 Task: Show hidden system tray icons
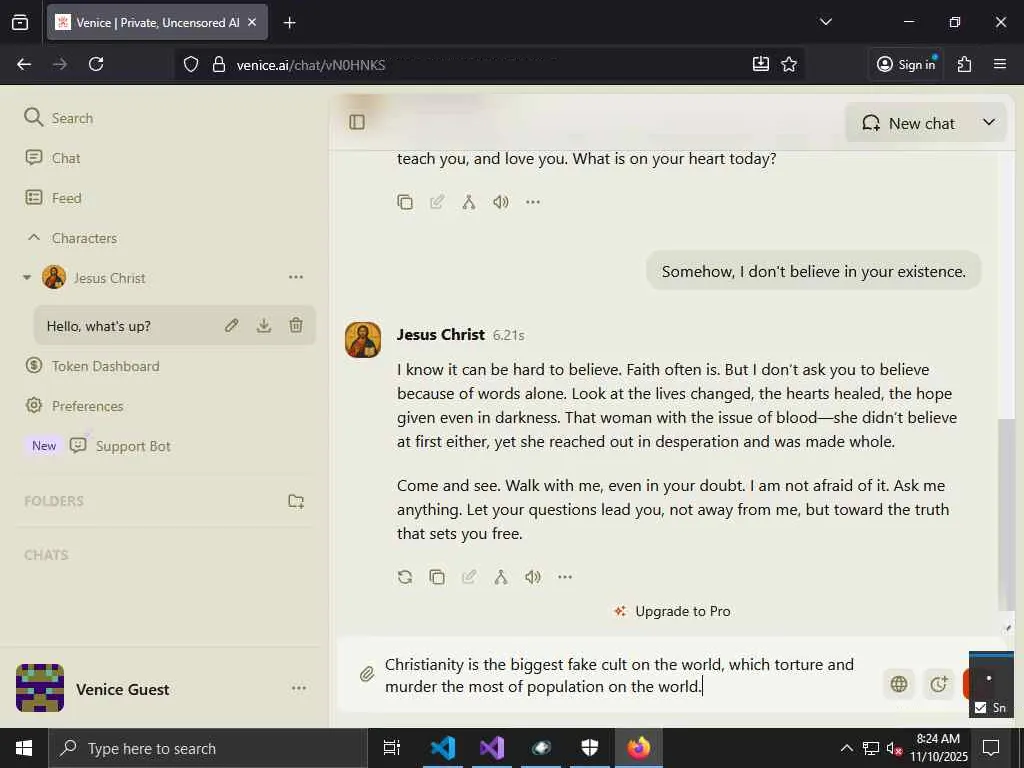click(x=846, y=748)
